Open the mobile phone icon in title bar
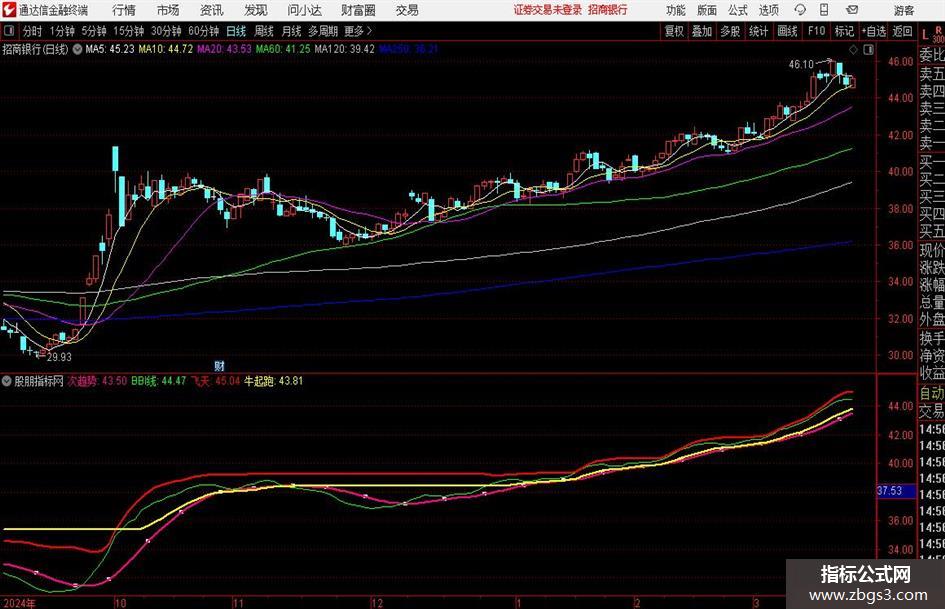 824,10
